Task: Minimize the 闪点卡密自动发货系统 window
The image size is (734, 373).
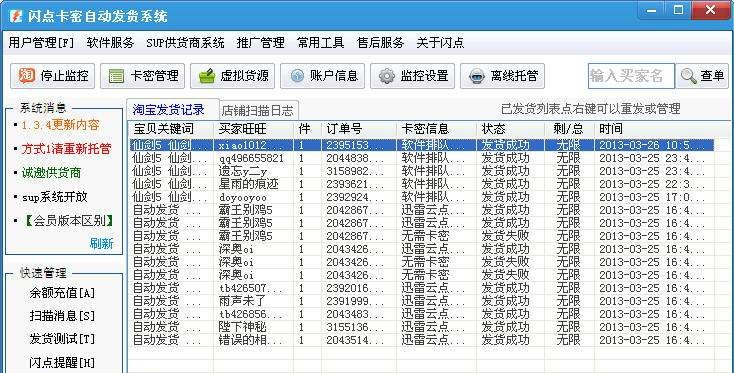Action: [x=652, y=9]
